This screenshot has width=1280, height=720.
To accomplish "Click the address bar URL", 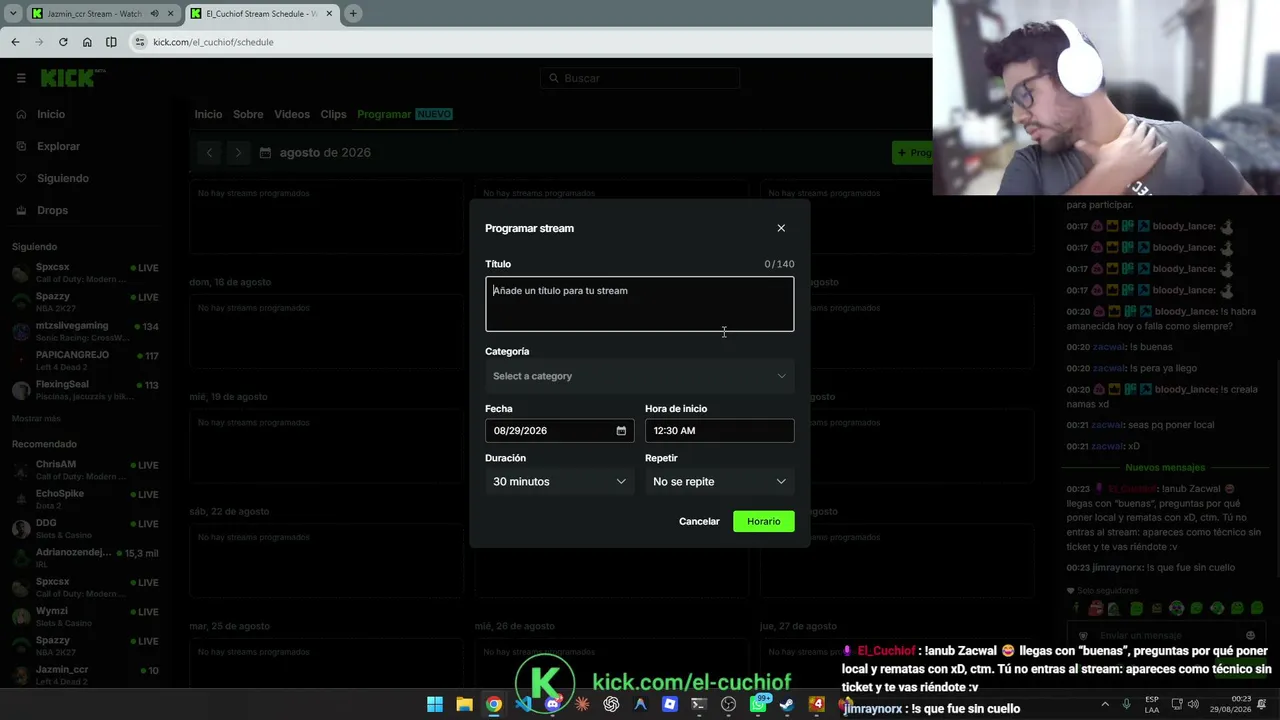I will tap(213, 42).
